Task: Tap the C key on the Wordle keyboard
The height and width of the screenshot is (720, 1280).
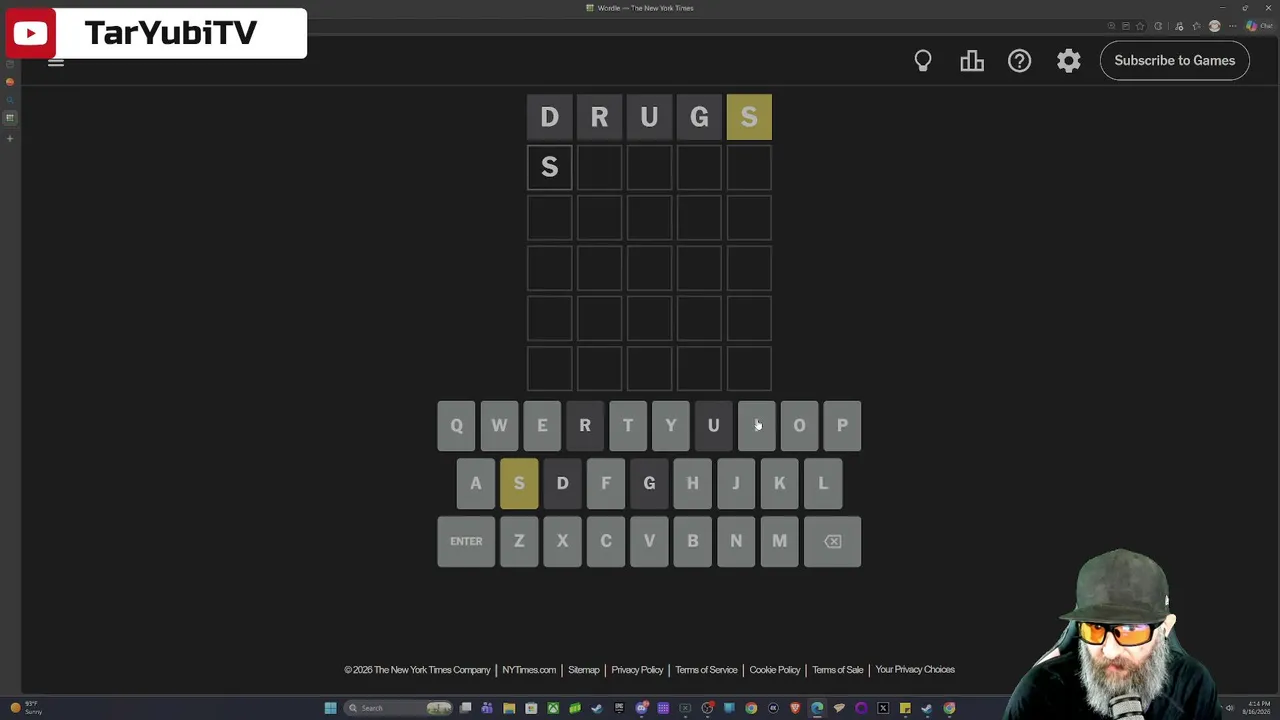Action: (x=606, y=541)
